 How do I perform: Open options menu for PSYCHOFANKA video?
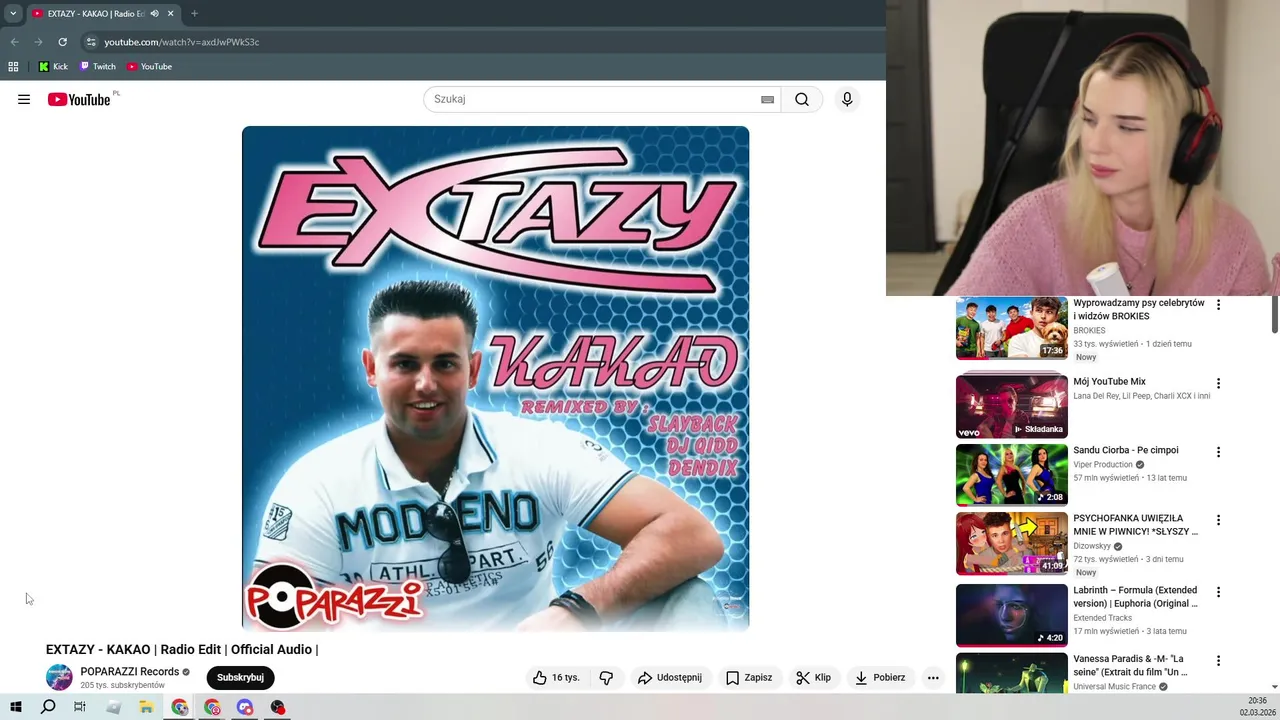coord(1218,520)
